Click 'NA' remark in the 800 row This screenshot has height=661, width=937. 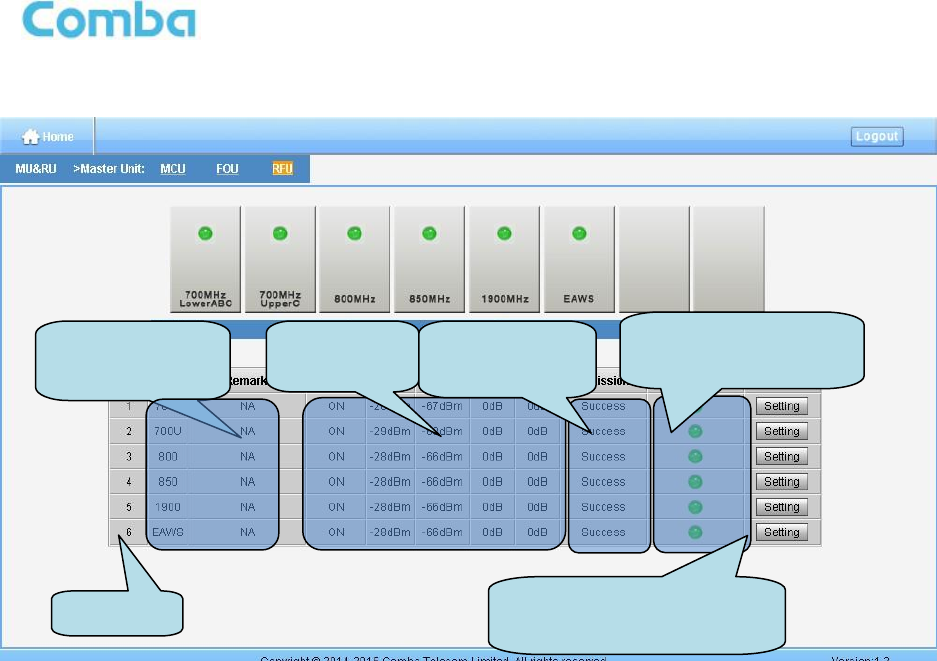click(247, 457)
